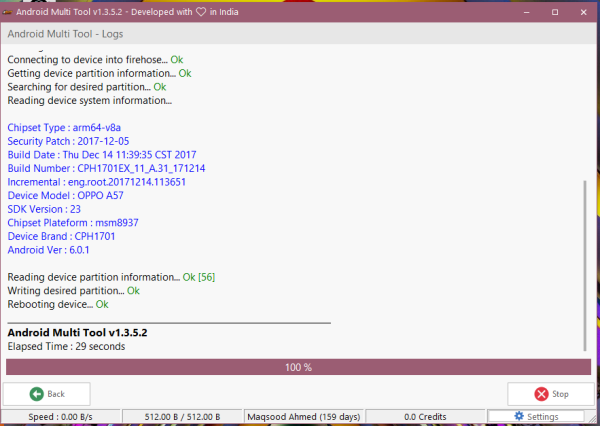Click the green back arrow icon
The image size is (600, 426).
pyautogui.click(x=37, y=394)
